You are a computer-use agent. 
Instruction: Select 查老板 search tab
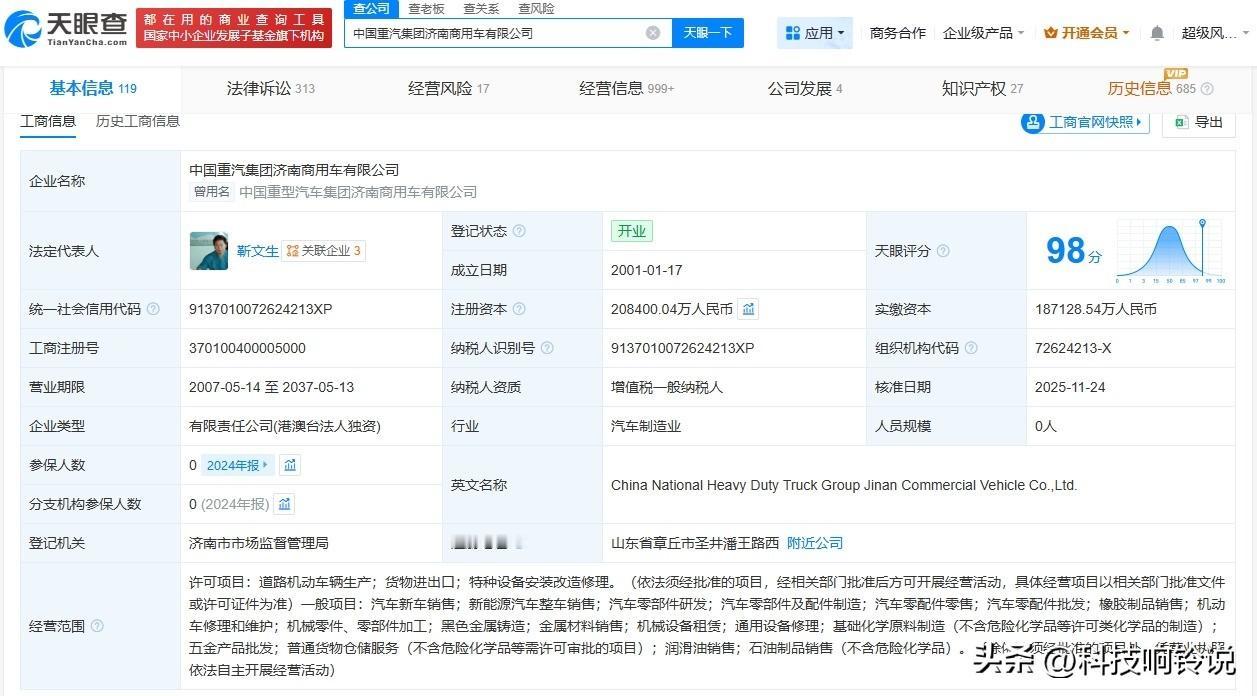click(x=426, y=8)
